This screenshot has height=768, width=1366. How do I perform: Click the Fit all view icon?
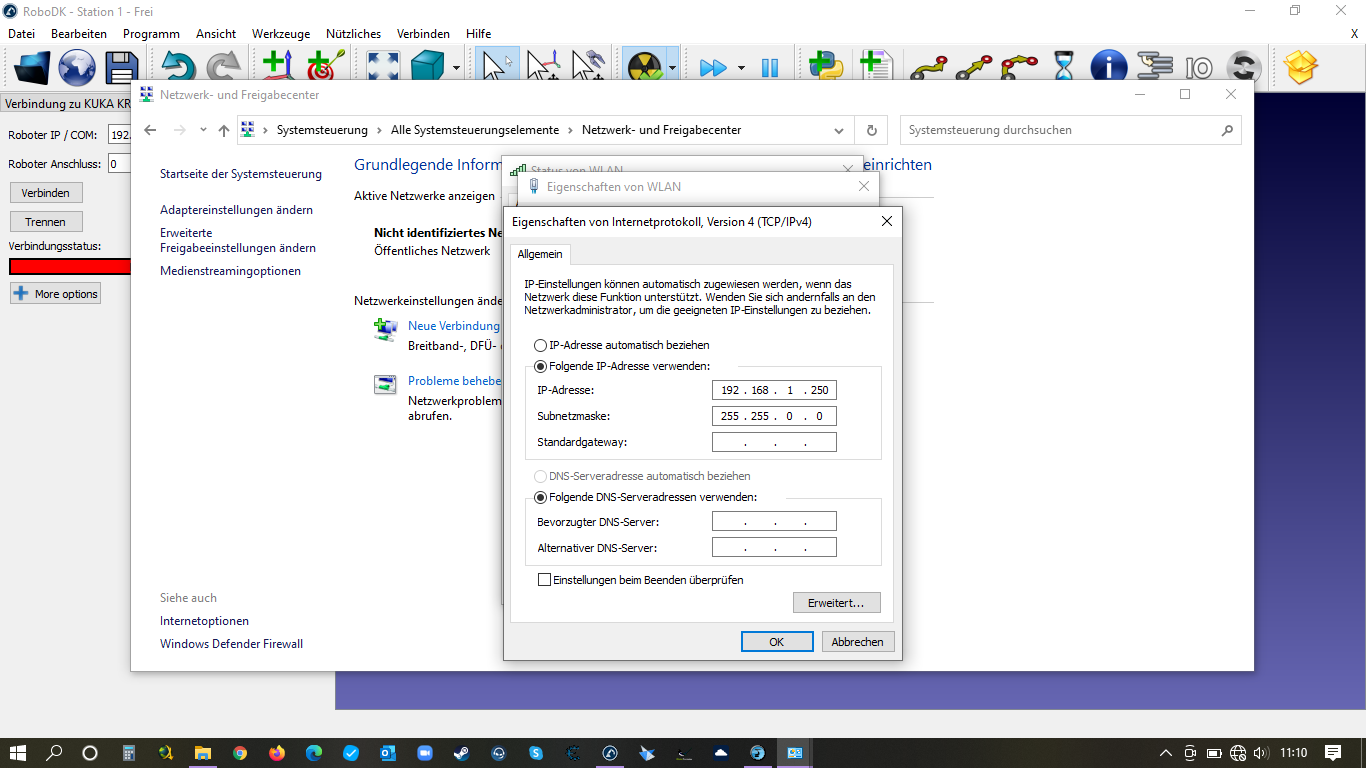click(x=384, y=68)
